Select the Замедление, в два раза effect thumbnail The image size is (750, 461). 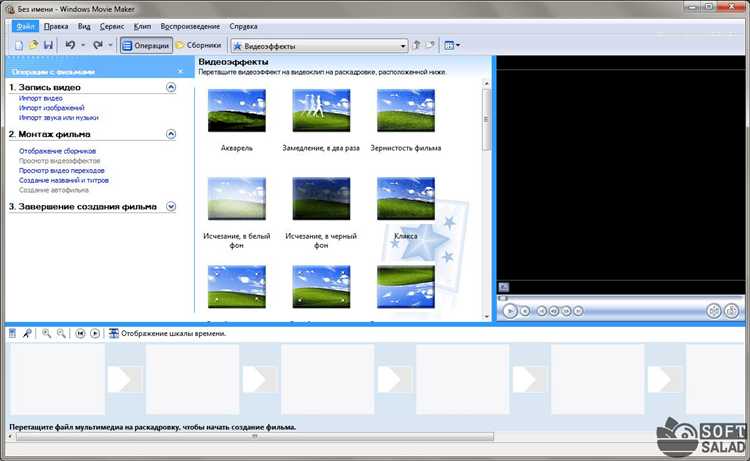321,110
